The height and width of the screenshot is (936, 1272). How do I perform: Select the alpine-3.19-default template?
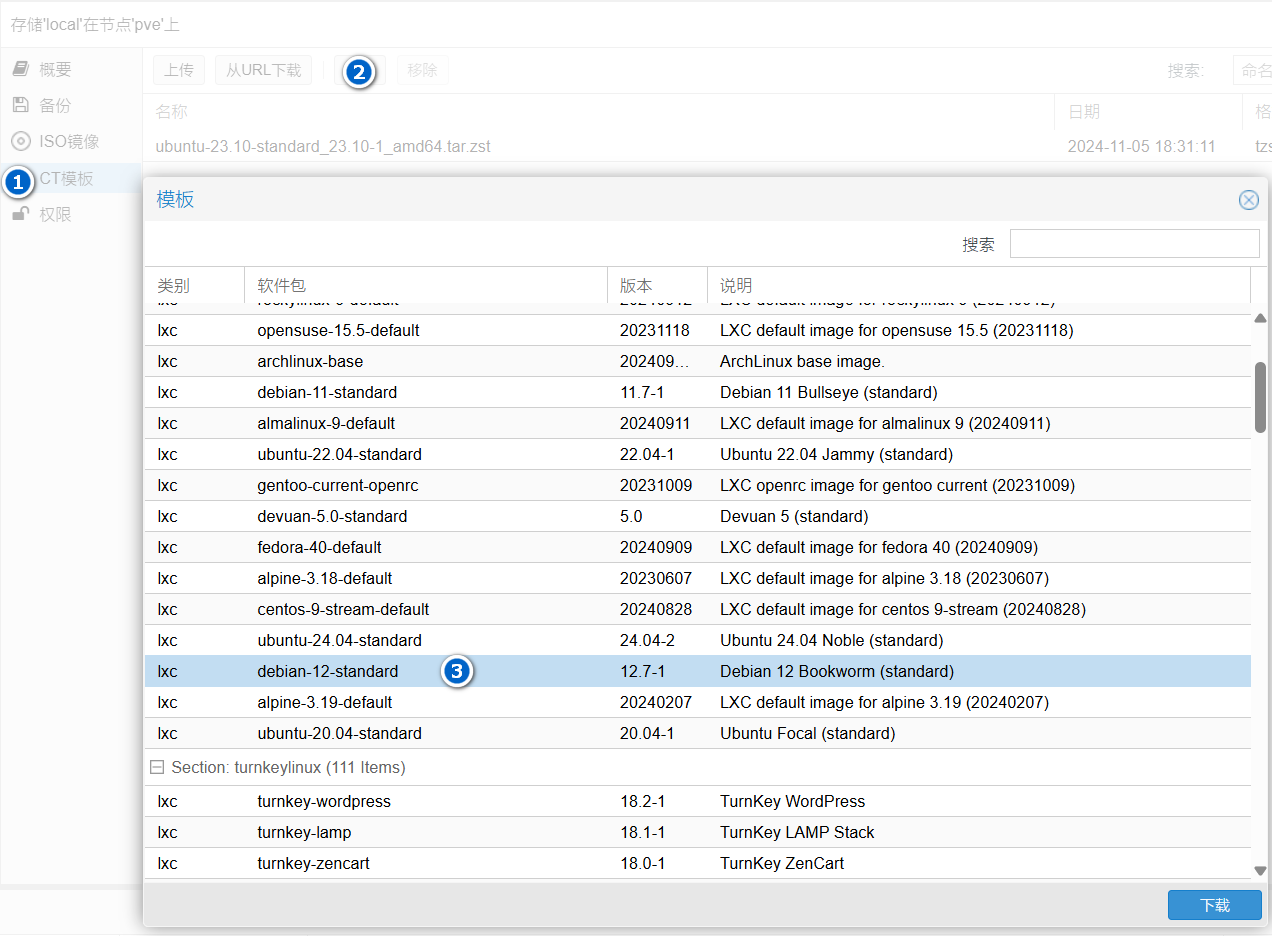pos(697,702)
